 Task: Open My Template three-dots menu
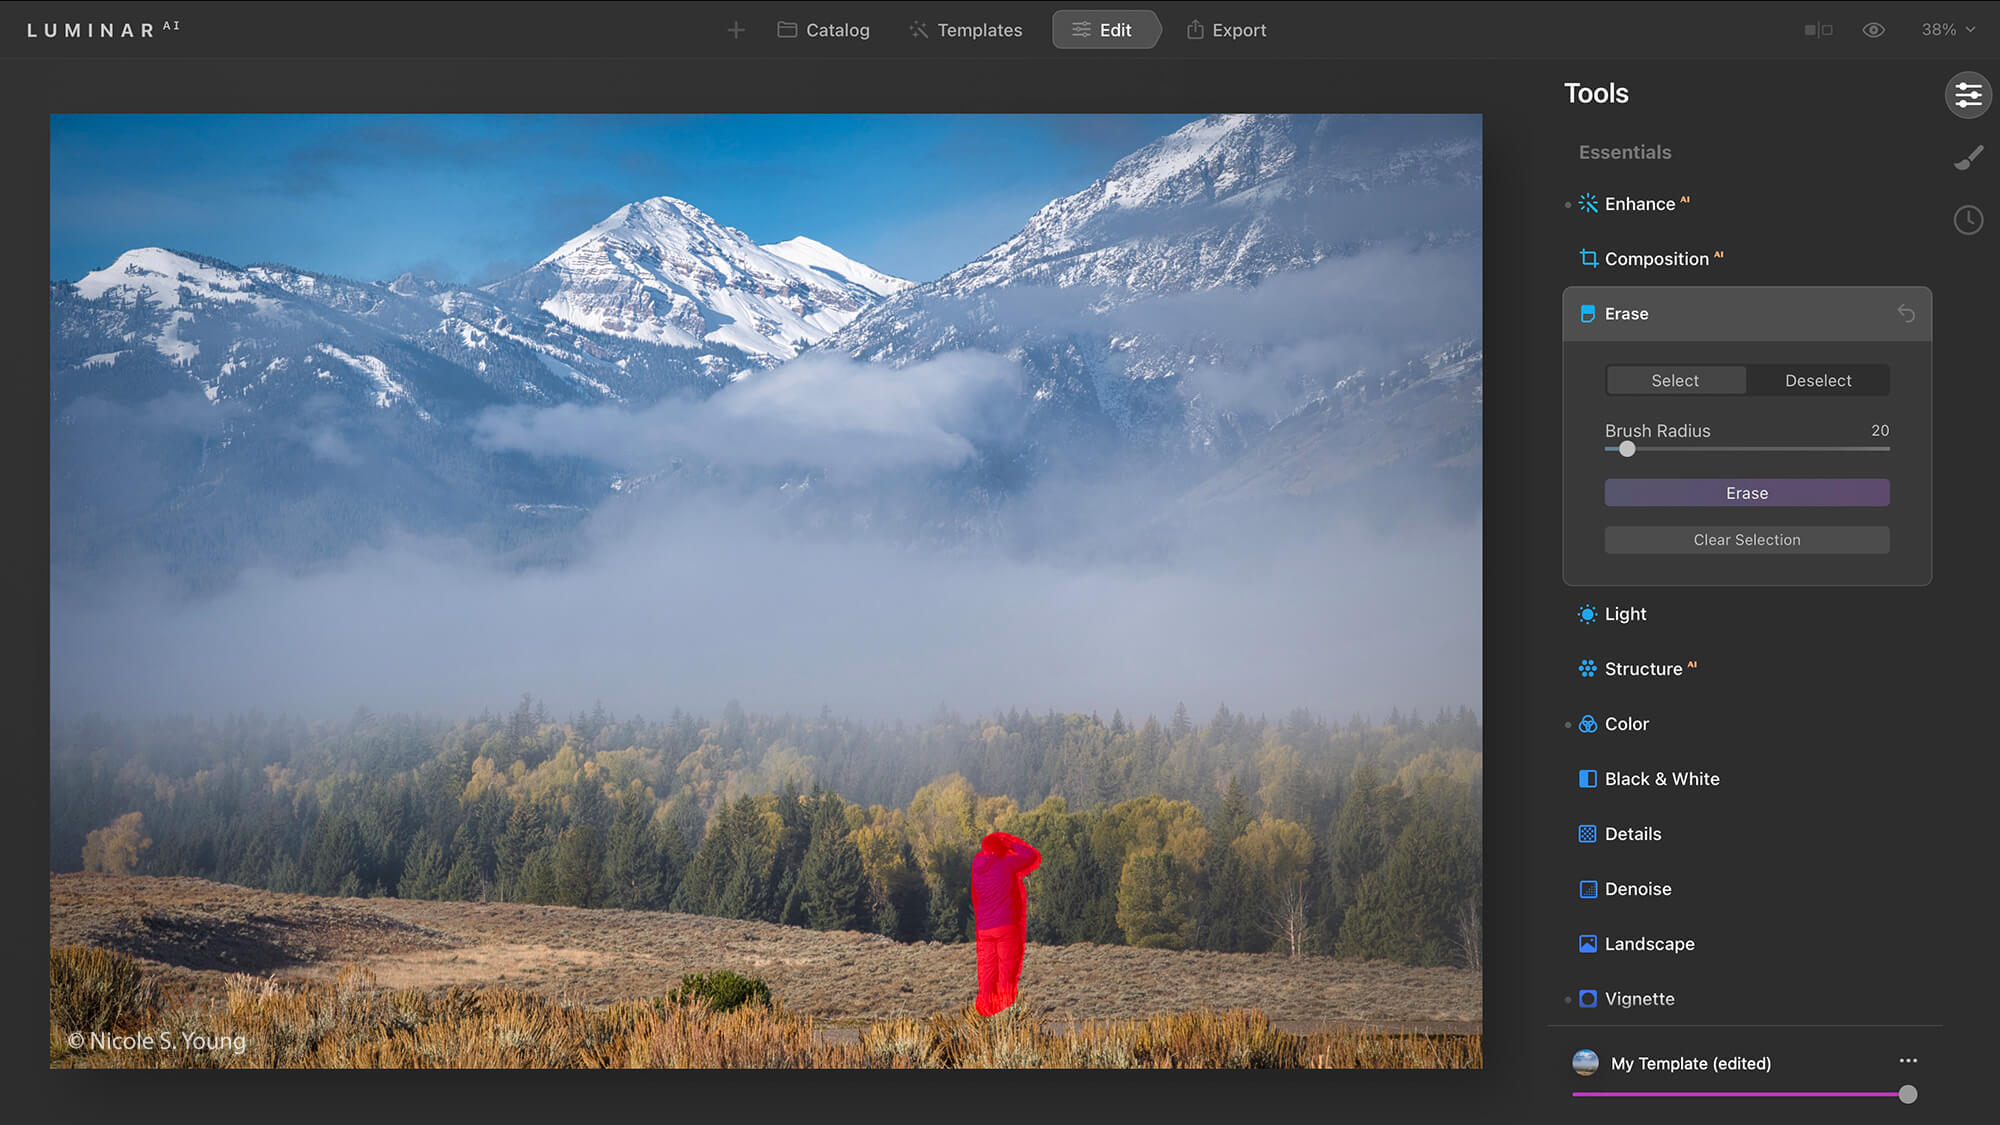[1907, 1061]
